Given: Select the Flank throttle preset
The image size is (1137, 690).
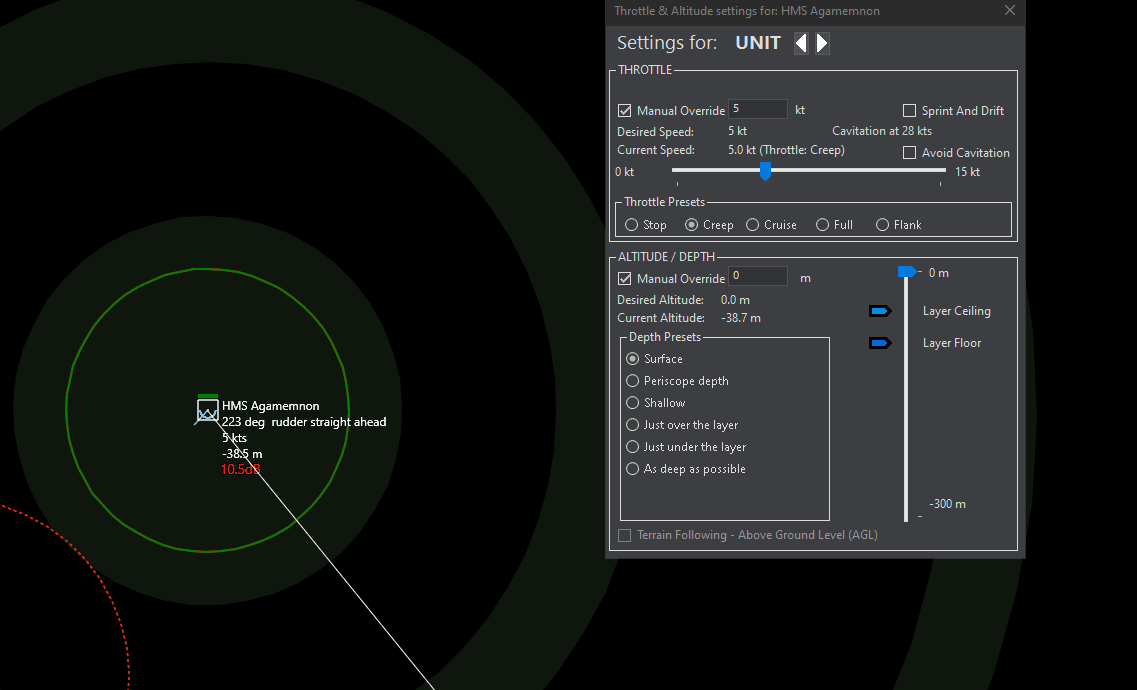Looking at the screenshot, I should [x=882, y=225].
